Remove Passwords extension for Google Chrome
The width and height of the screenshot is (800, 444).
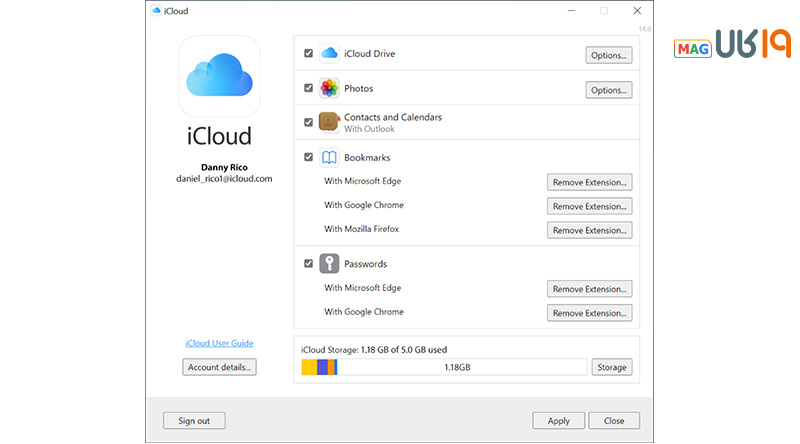pyautogui.click(x=589, y=313)
